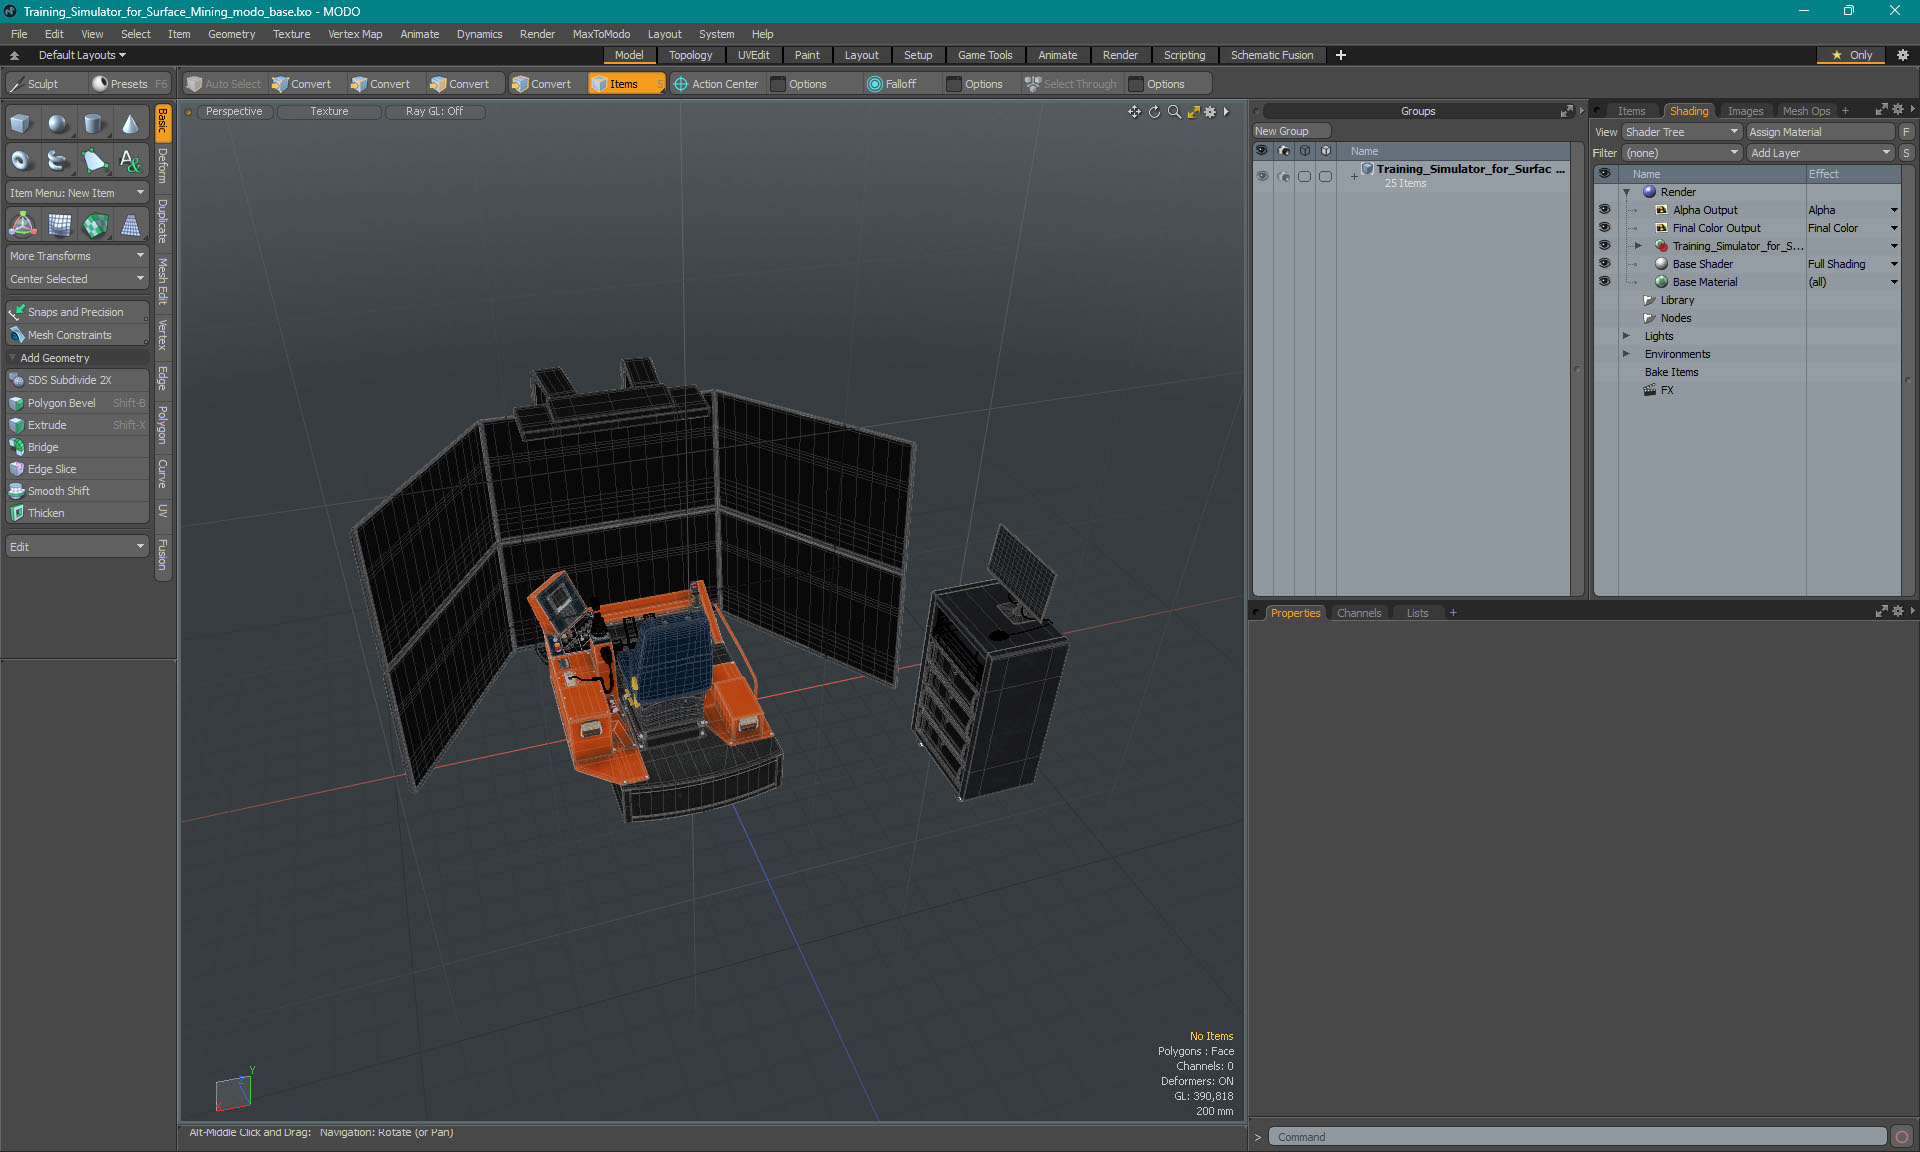Select the Text tool icon

[130, 160]
